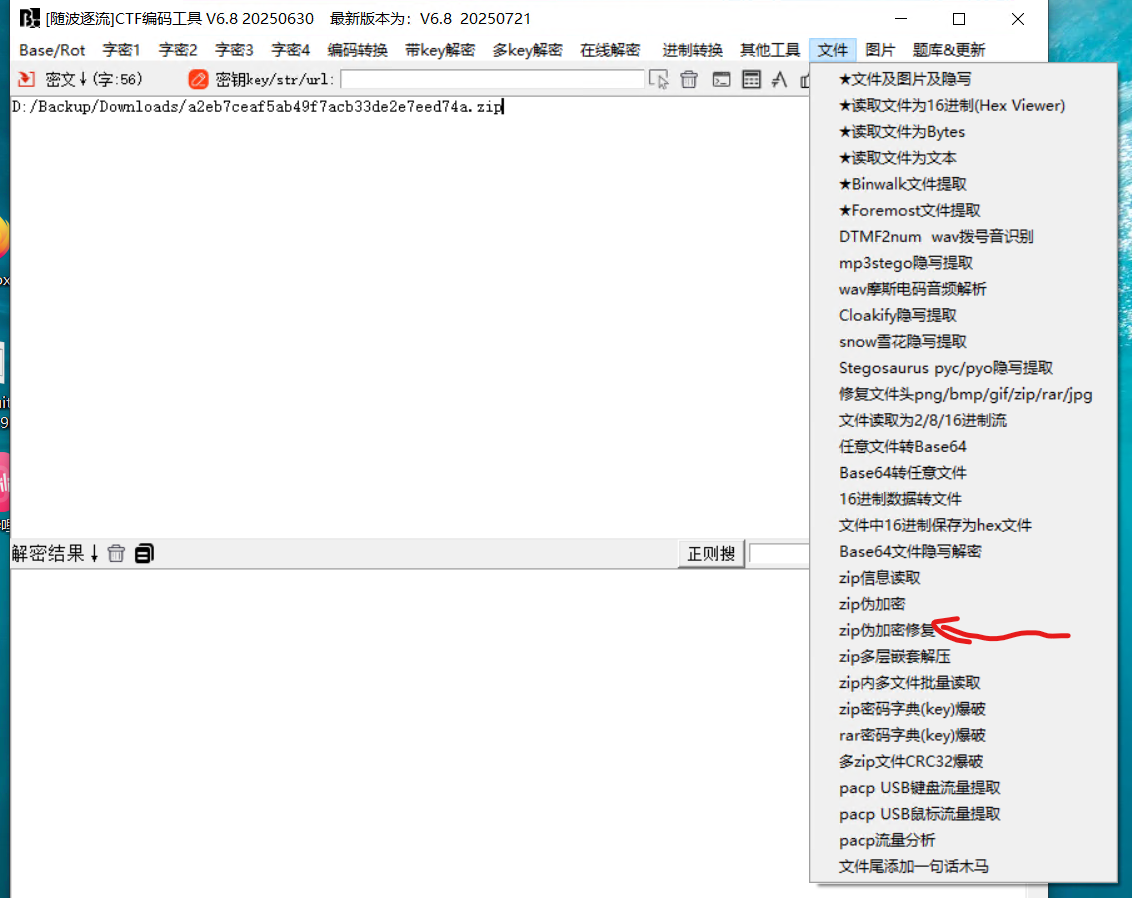Click the letter-A font icon on the toolbar
The height and width of the screenshot is (898, 1132).
(x=779, y=79)
